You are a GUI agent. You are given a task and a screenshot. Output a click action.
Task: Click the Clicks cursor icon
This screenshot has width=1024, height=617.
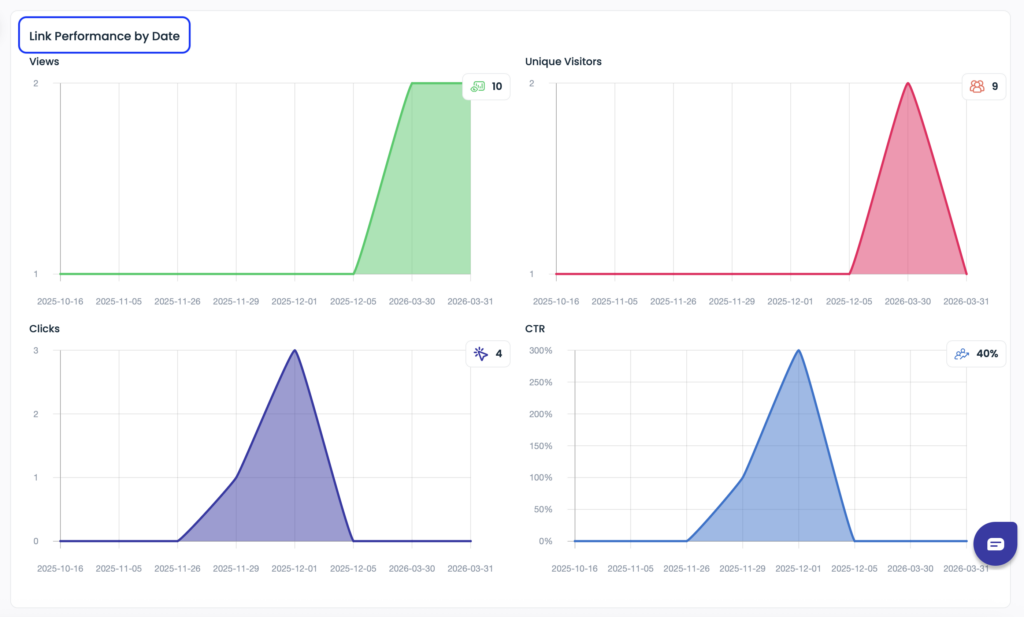click(481, 353)
